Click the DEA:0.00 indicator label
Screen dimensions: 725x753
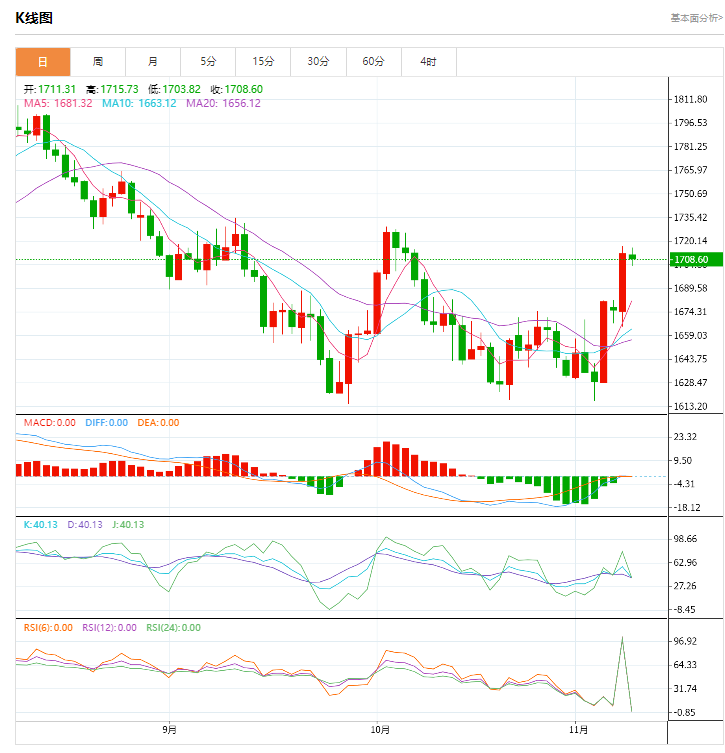tap(158, 423)
